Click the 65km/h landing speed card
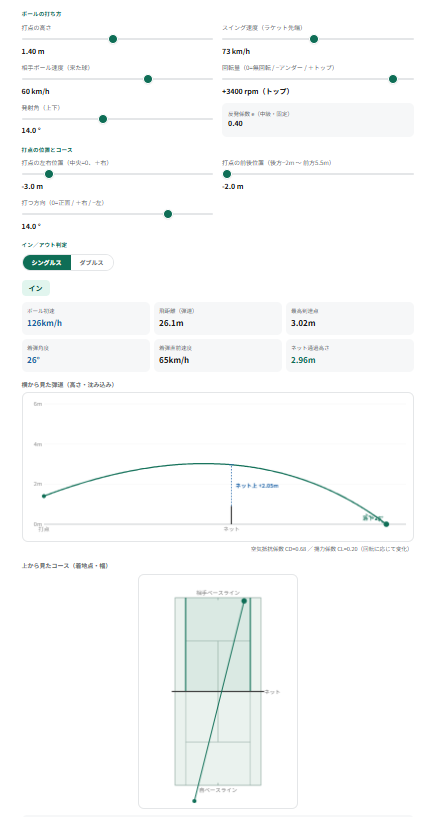Image resolution: width=442 pixels, height=817 pixels. coord(218,355)
